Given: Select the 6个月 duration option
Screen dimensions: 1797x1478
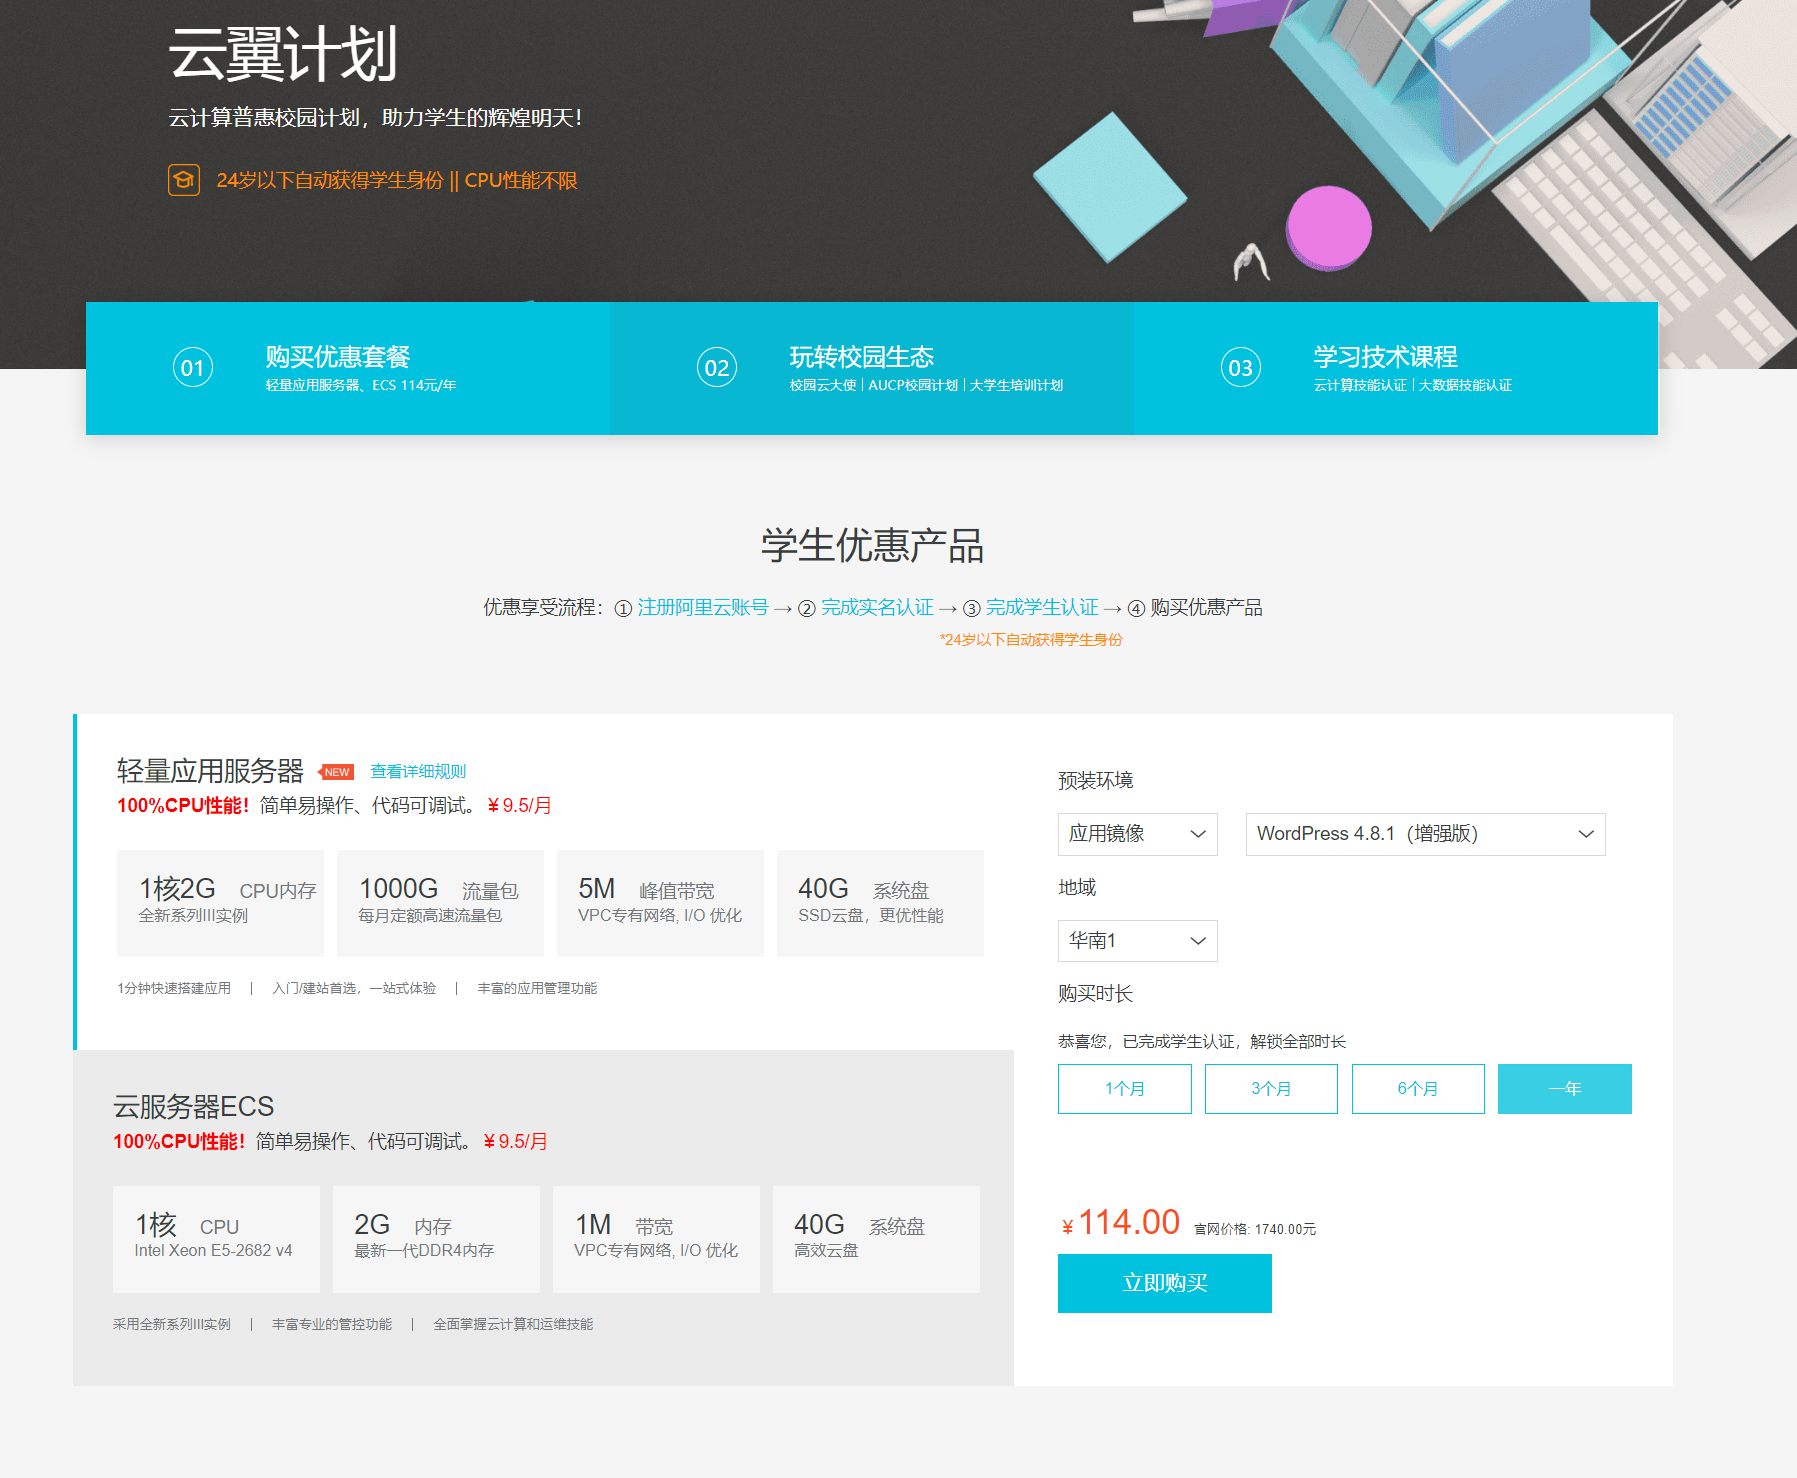Looking at the screenshot, I should click(1418, 1089).
